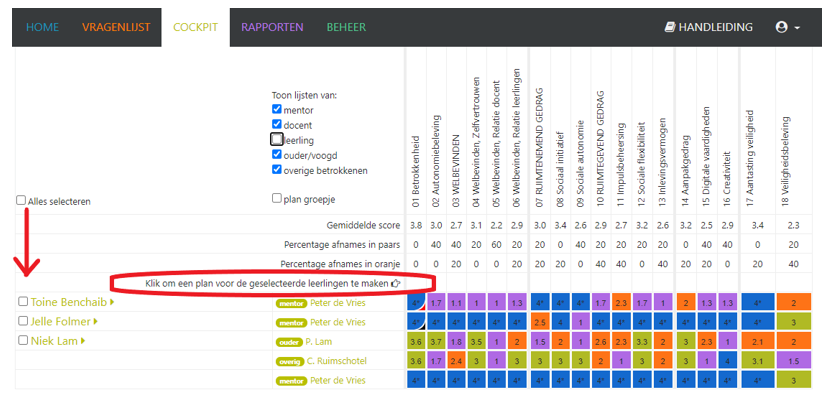Click P. Lam's green 3.5 cell
830x398 pixels.
477,342
